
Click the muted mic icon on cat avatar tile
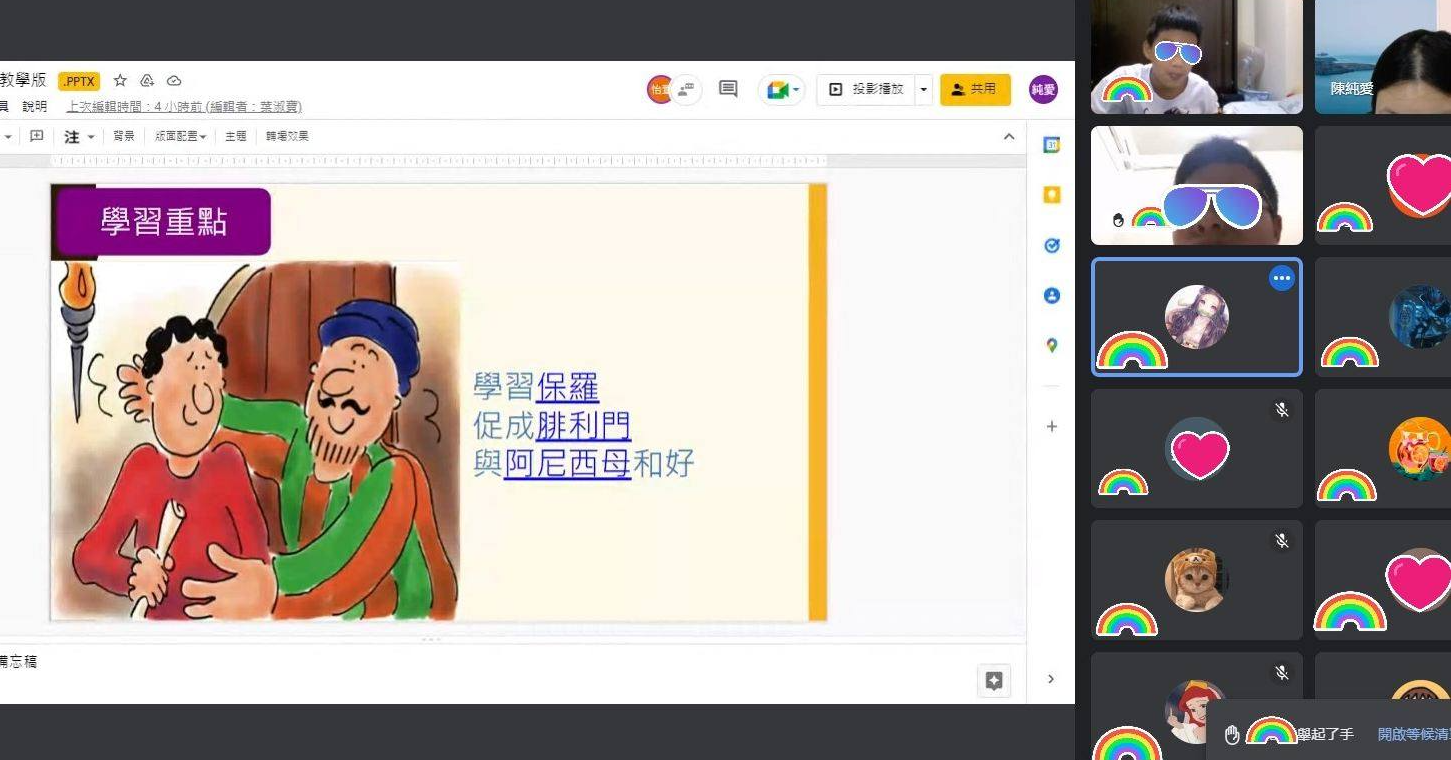point(1282,541)
